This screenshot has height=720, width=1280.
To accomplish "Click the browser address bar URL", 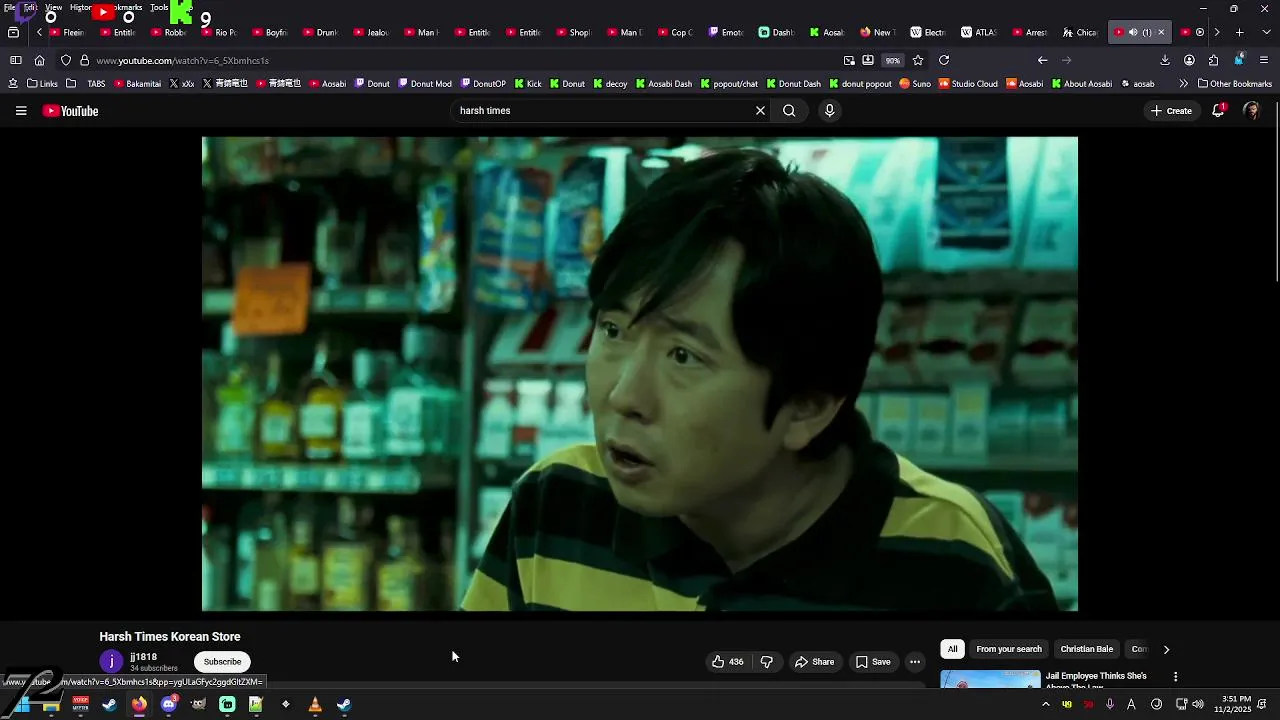I will pyautogui.click(x=182, y=60).
